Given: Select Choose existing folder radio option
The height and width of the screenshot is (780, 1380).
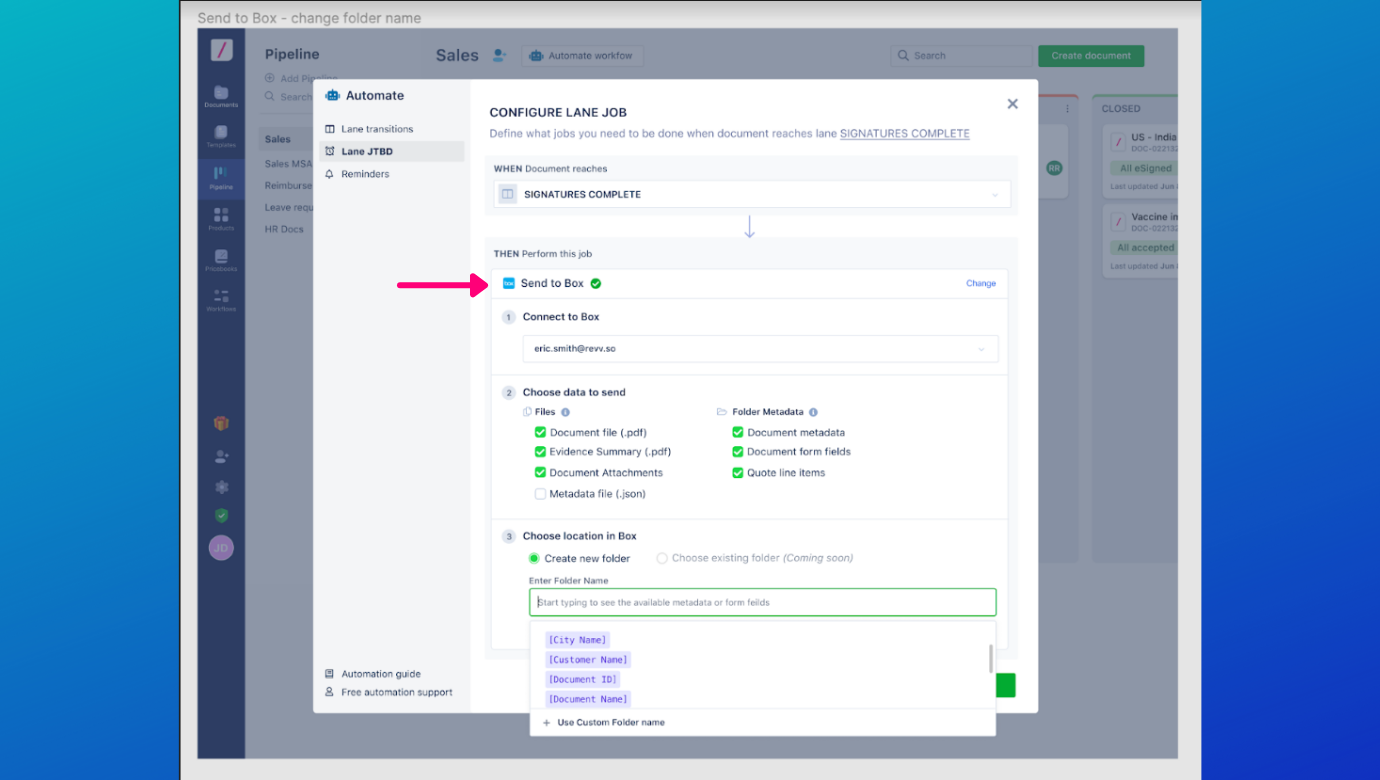Looking at the screenshot, I should [x=662, y=558].
